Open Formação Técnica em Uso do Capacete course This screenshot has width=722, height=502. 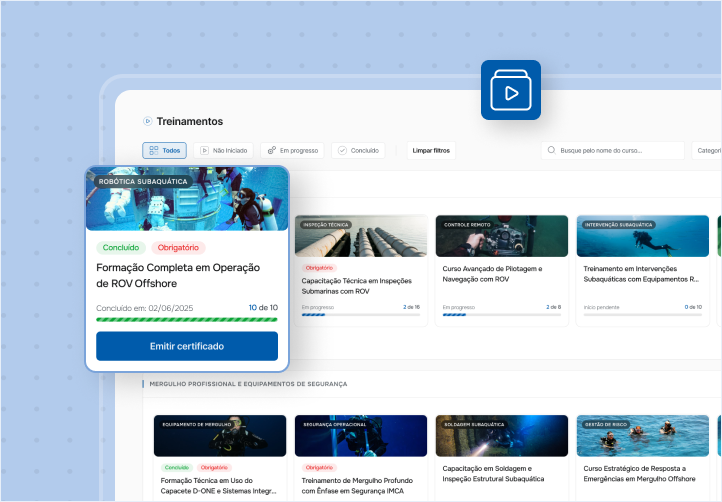(x=219, y=486)
